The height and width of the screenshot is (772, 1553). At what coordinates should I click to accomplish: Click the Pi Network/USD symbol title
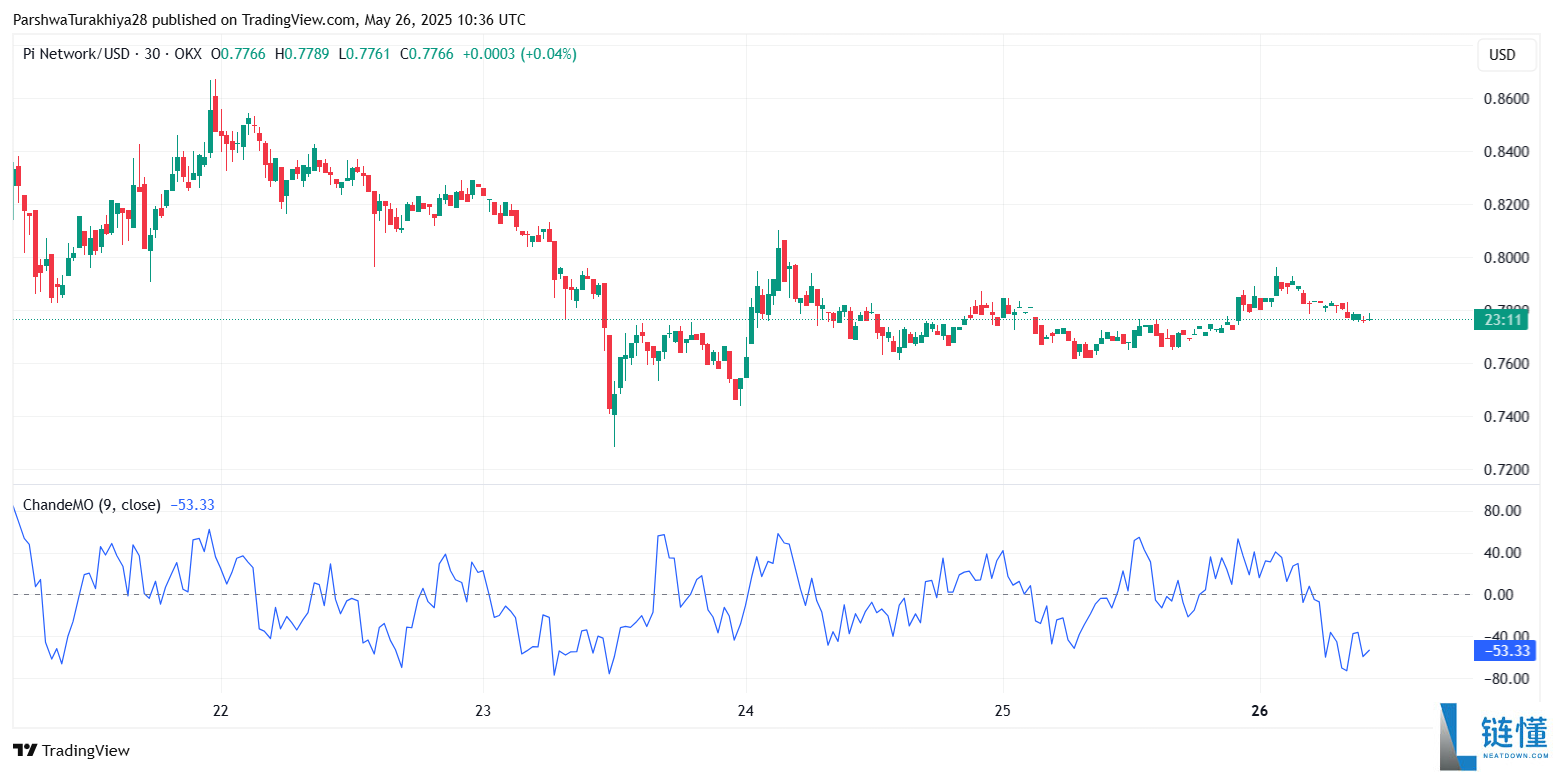coord(76,54)
